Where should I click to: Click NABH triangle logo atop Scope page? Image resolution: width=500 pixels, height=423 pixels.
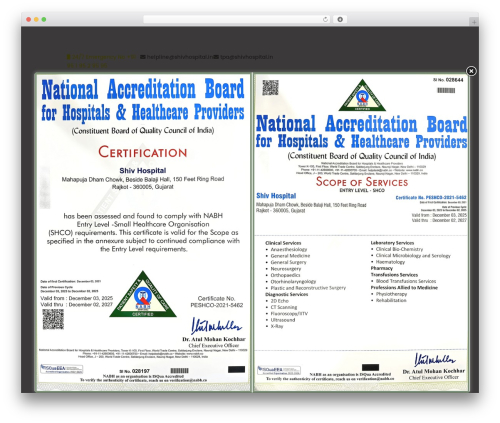tap(362, 95)
